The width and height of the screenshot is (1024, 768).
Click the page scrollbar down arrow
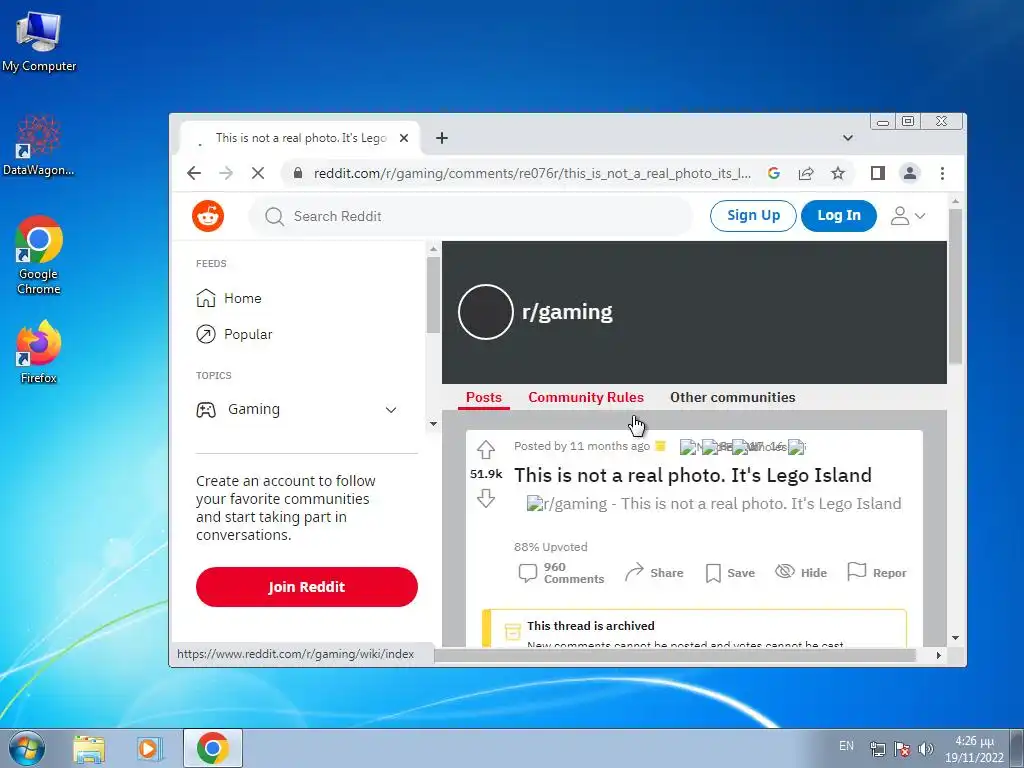pos(955,638)
